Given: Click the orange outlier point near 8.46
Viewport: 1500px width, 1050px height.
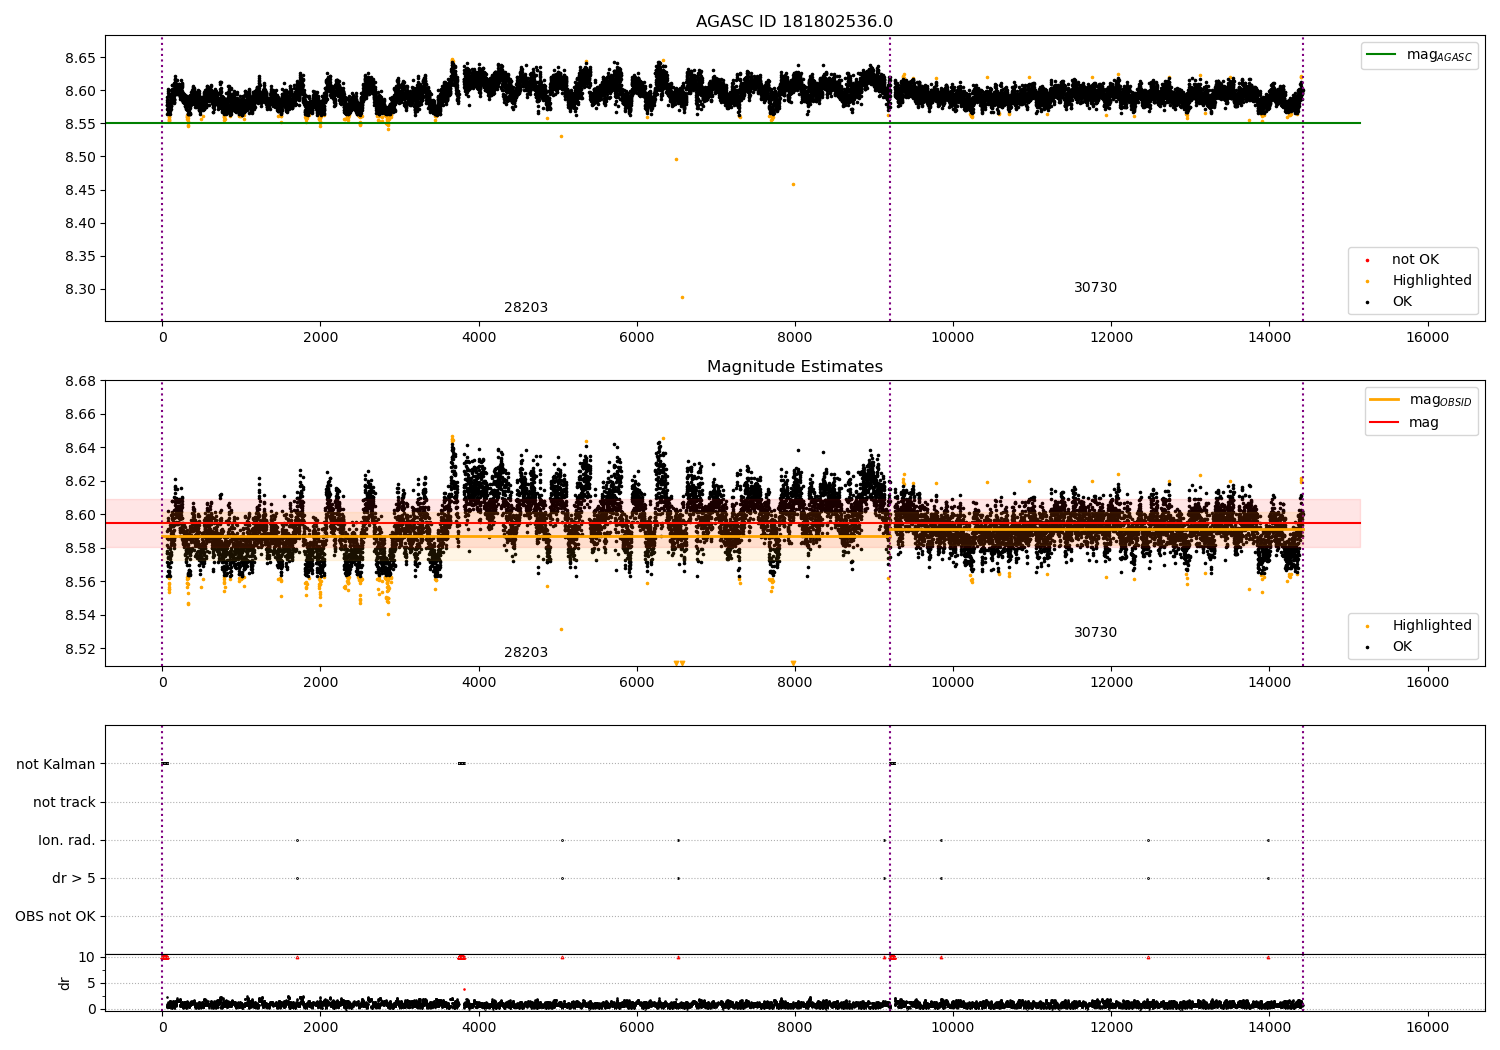Looking at the screenshot, I should pos(793,184).
